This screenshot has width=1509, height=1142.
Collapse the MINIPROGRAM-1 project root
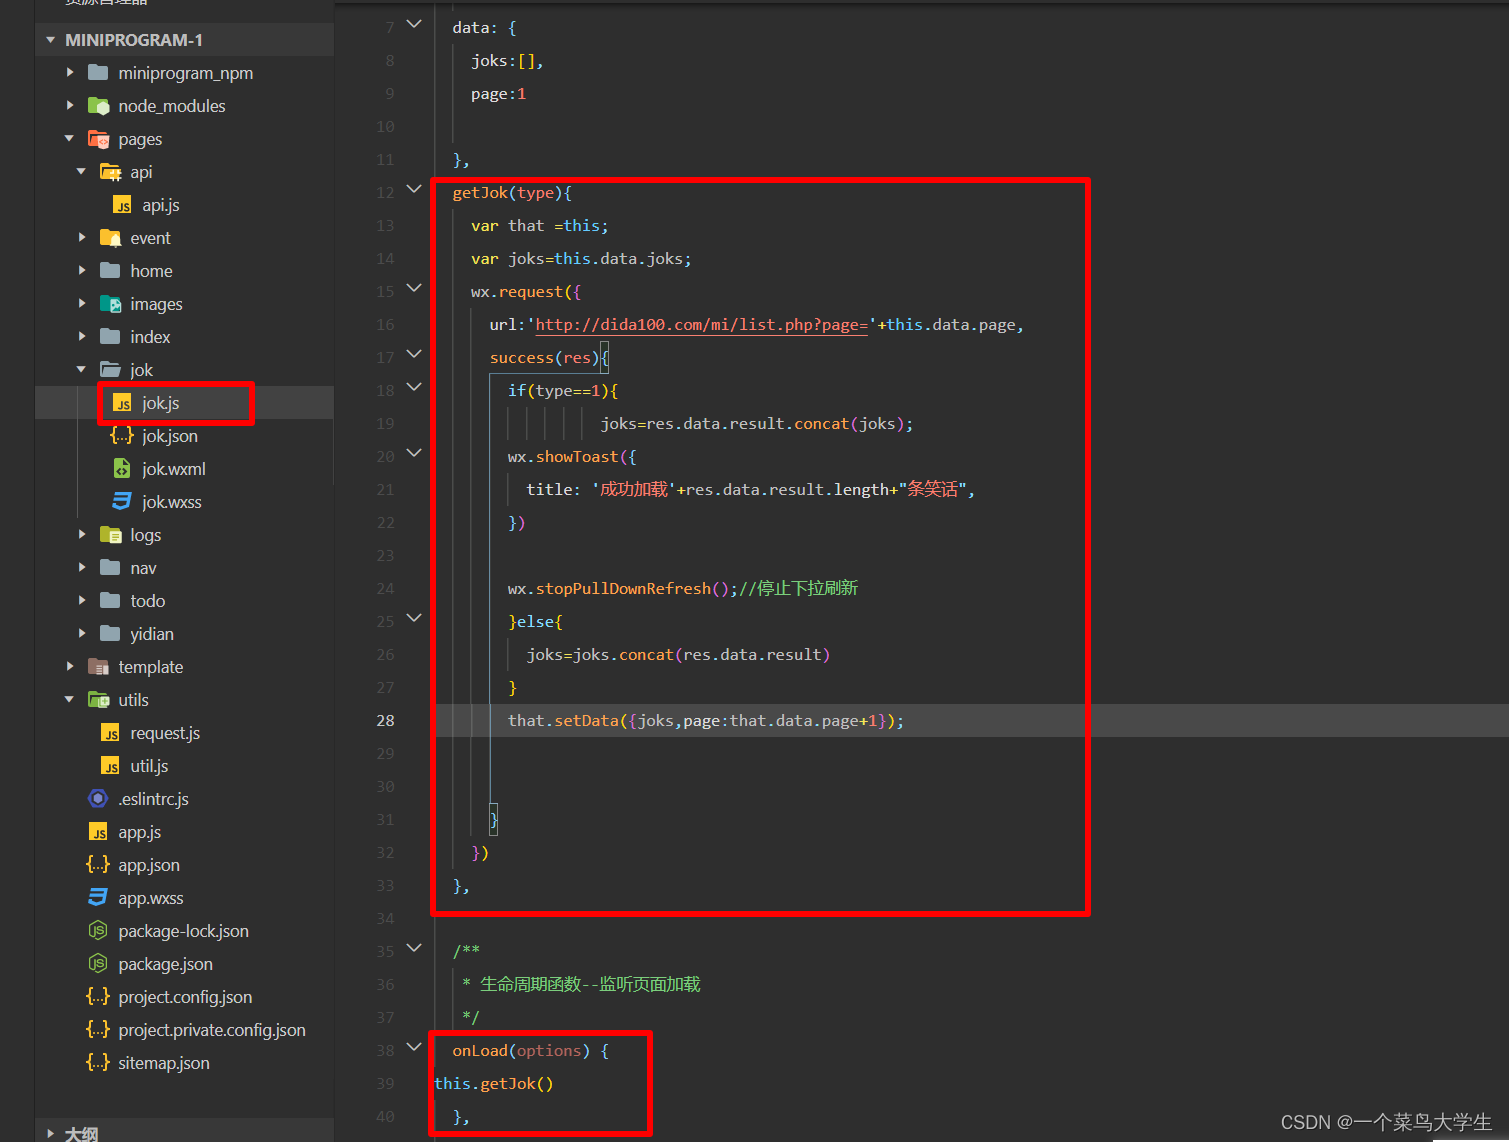(x=51, y=40)
